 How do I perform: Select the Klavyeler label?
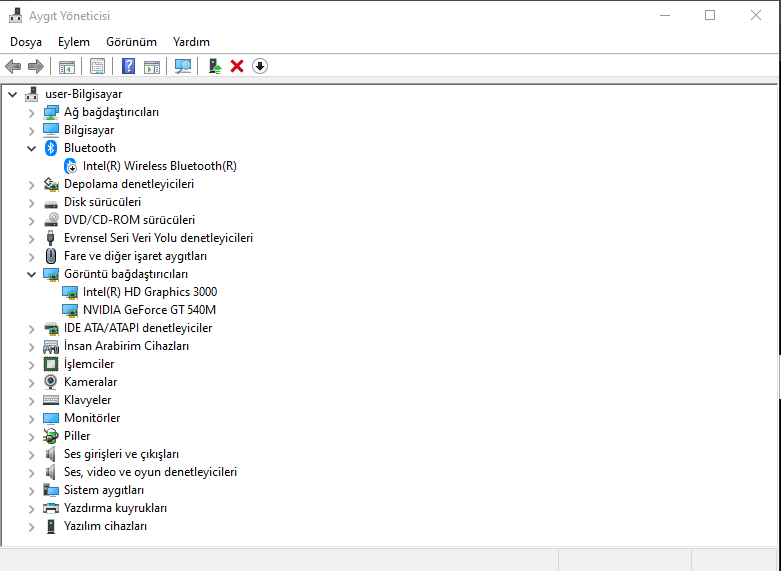pyautogui.click(x=88, y=400)
